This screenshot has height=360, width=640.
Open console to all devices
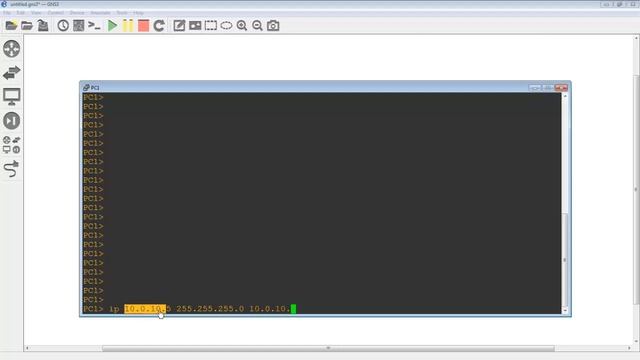click(94, 26)
